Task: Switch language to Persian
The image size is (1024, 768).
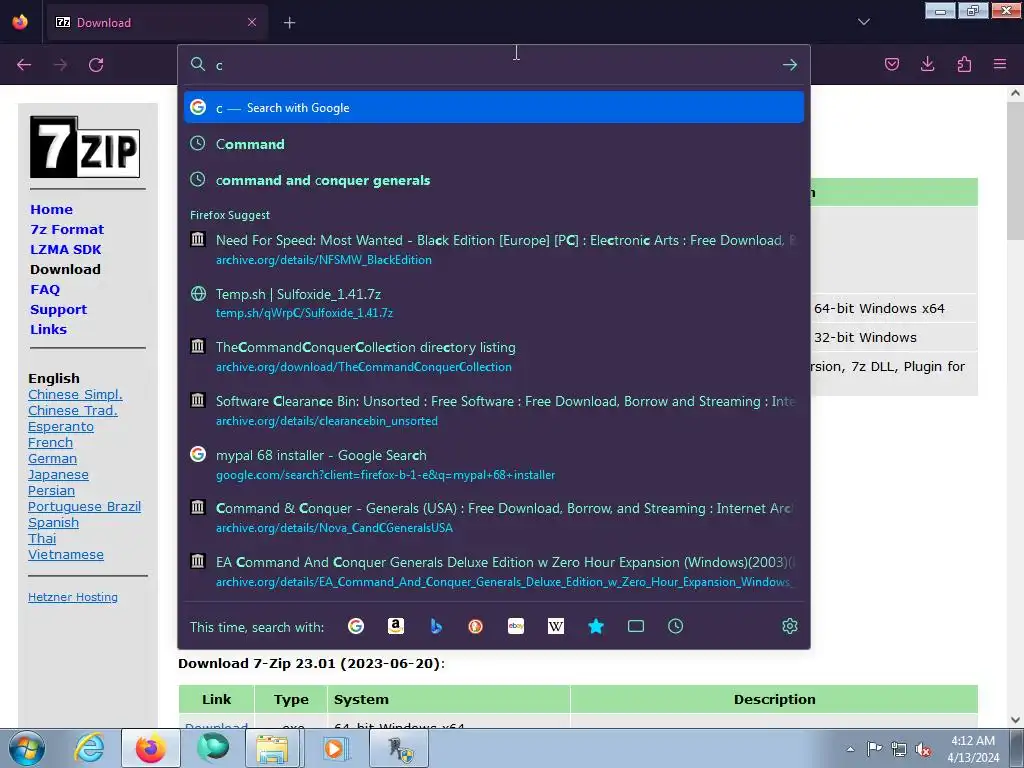Action: point(51,490)
